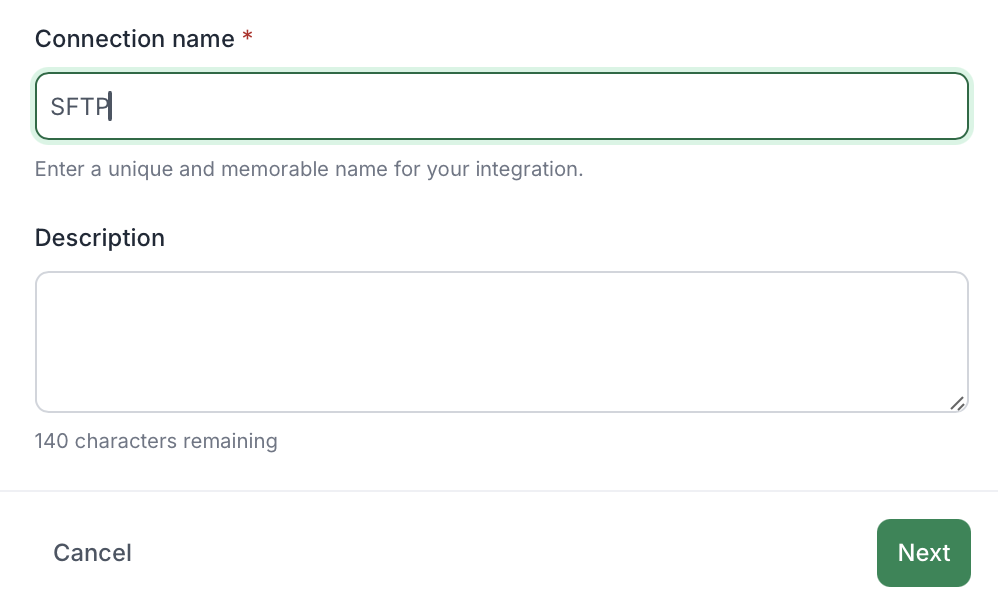
Task: Click the Next button
Action: coord(924,553)
